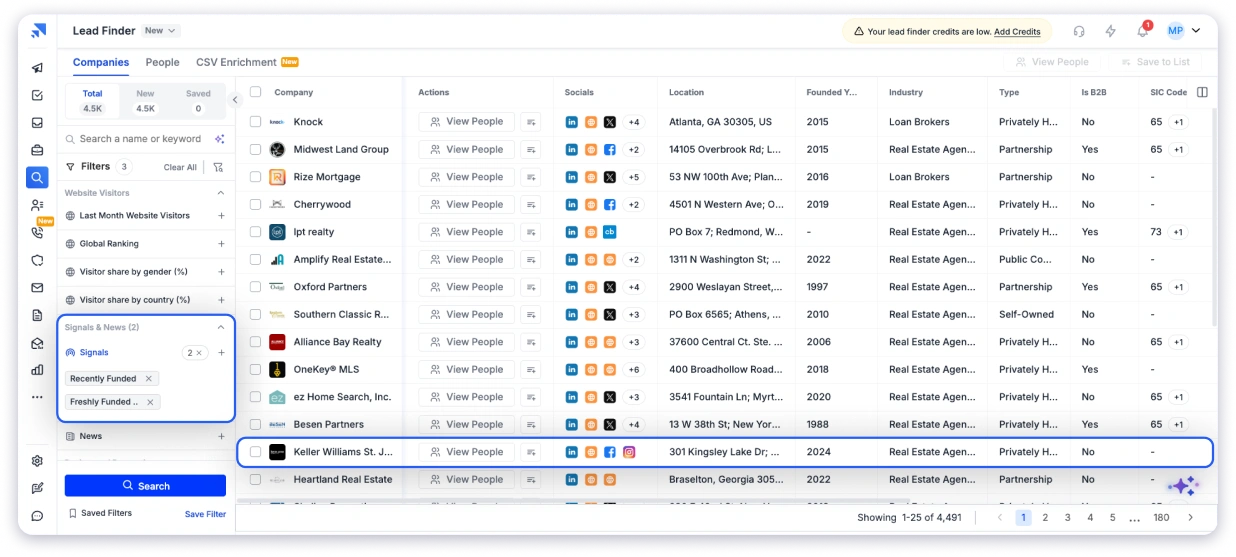
Task: Click the save-to-list icon in Knock row
Action: click(x=531, y=122)
